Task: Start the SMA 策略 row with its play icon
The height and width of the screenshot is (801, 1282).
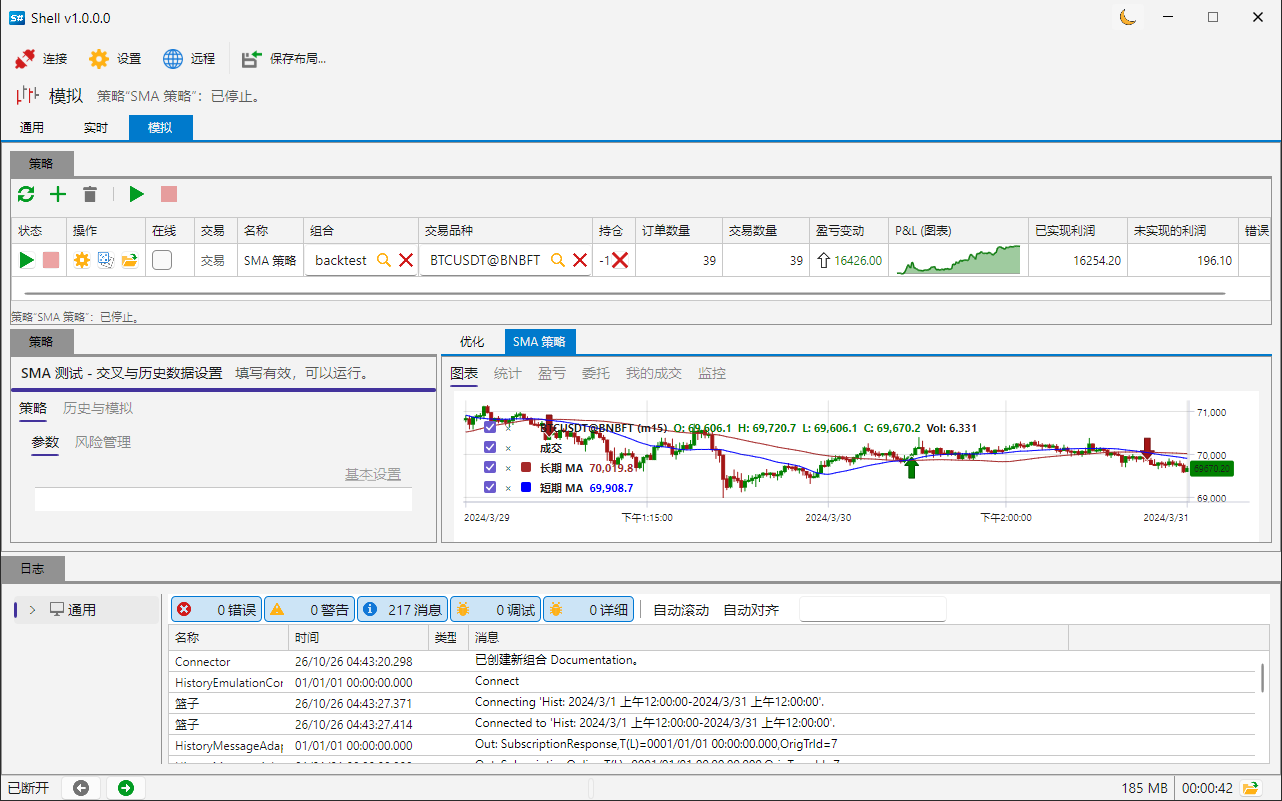Action: (27, 260)
